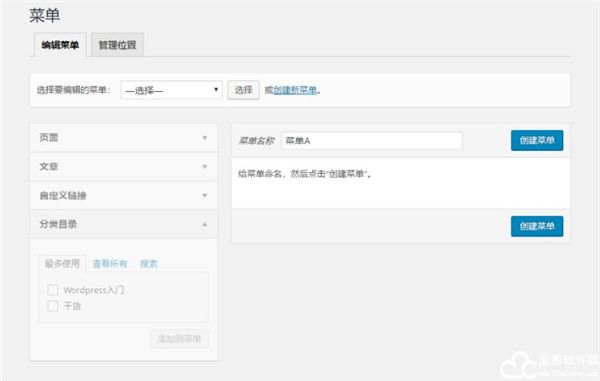Screen dimensions: 600x381
Task: Expand the 自定义链接 panel arrow
Action: pyautogui.click(x=205, y=195)
